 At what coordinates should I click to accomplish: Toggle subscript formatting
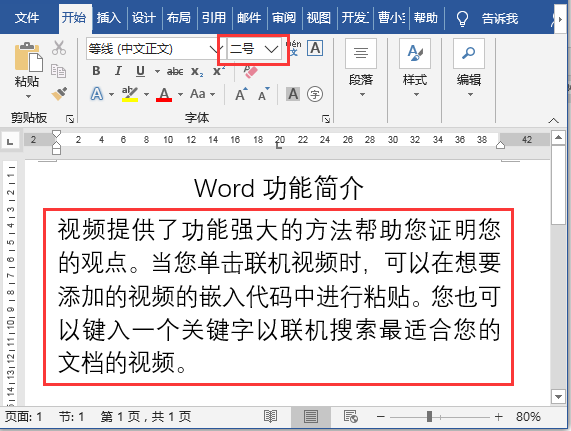(x=197, y=71)
